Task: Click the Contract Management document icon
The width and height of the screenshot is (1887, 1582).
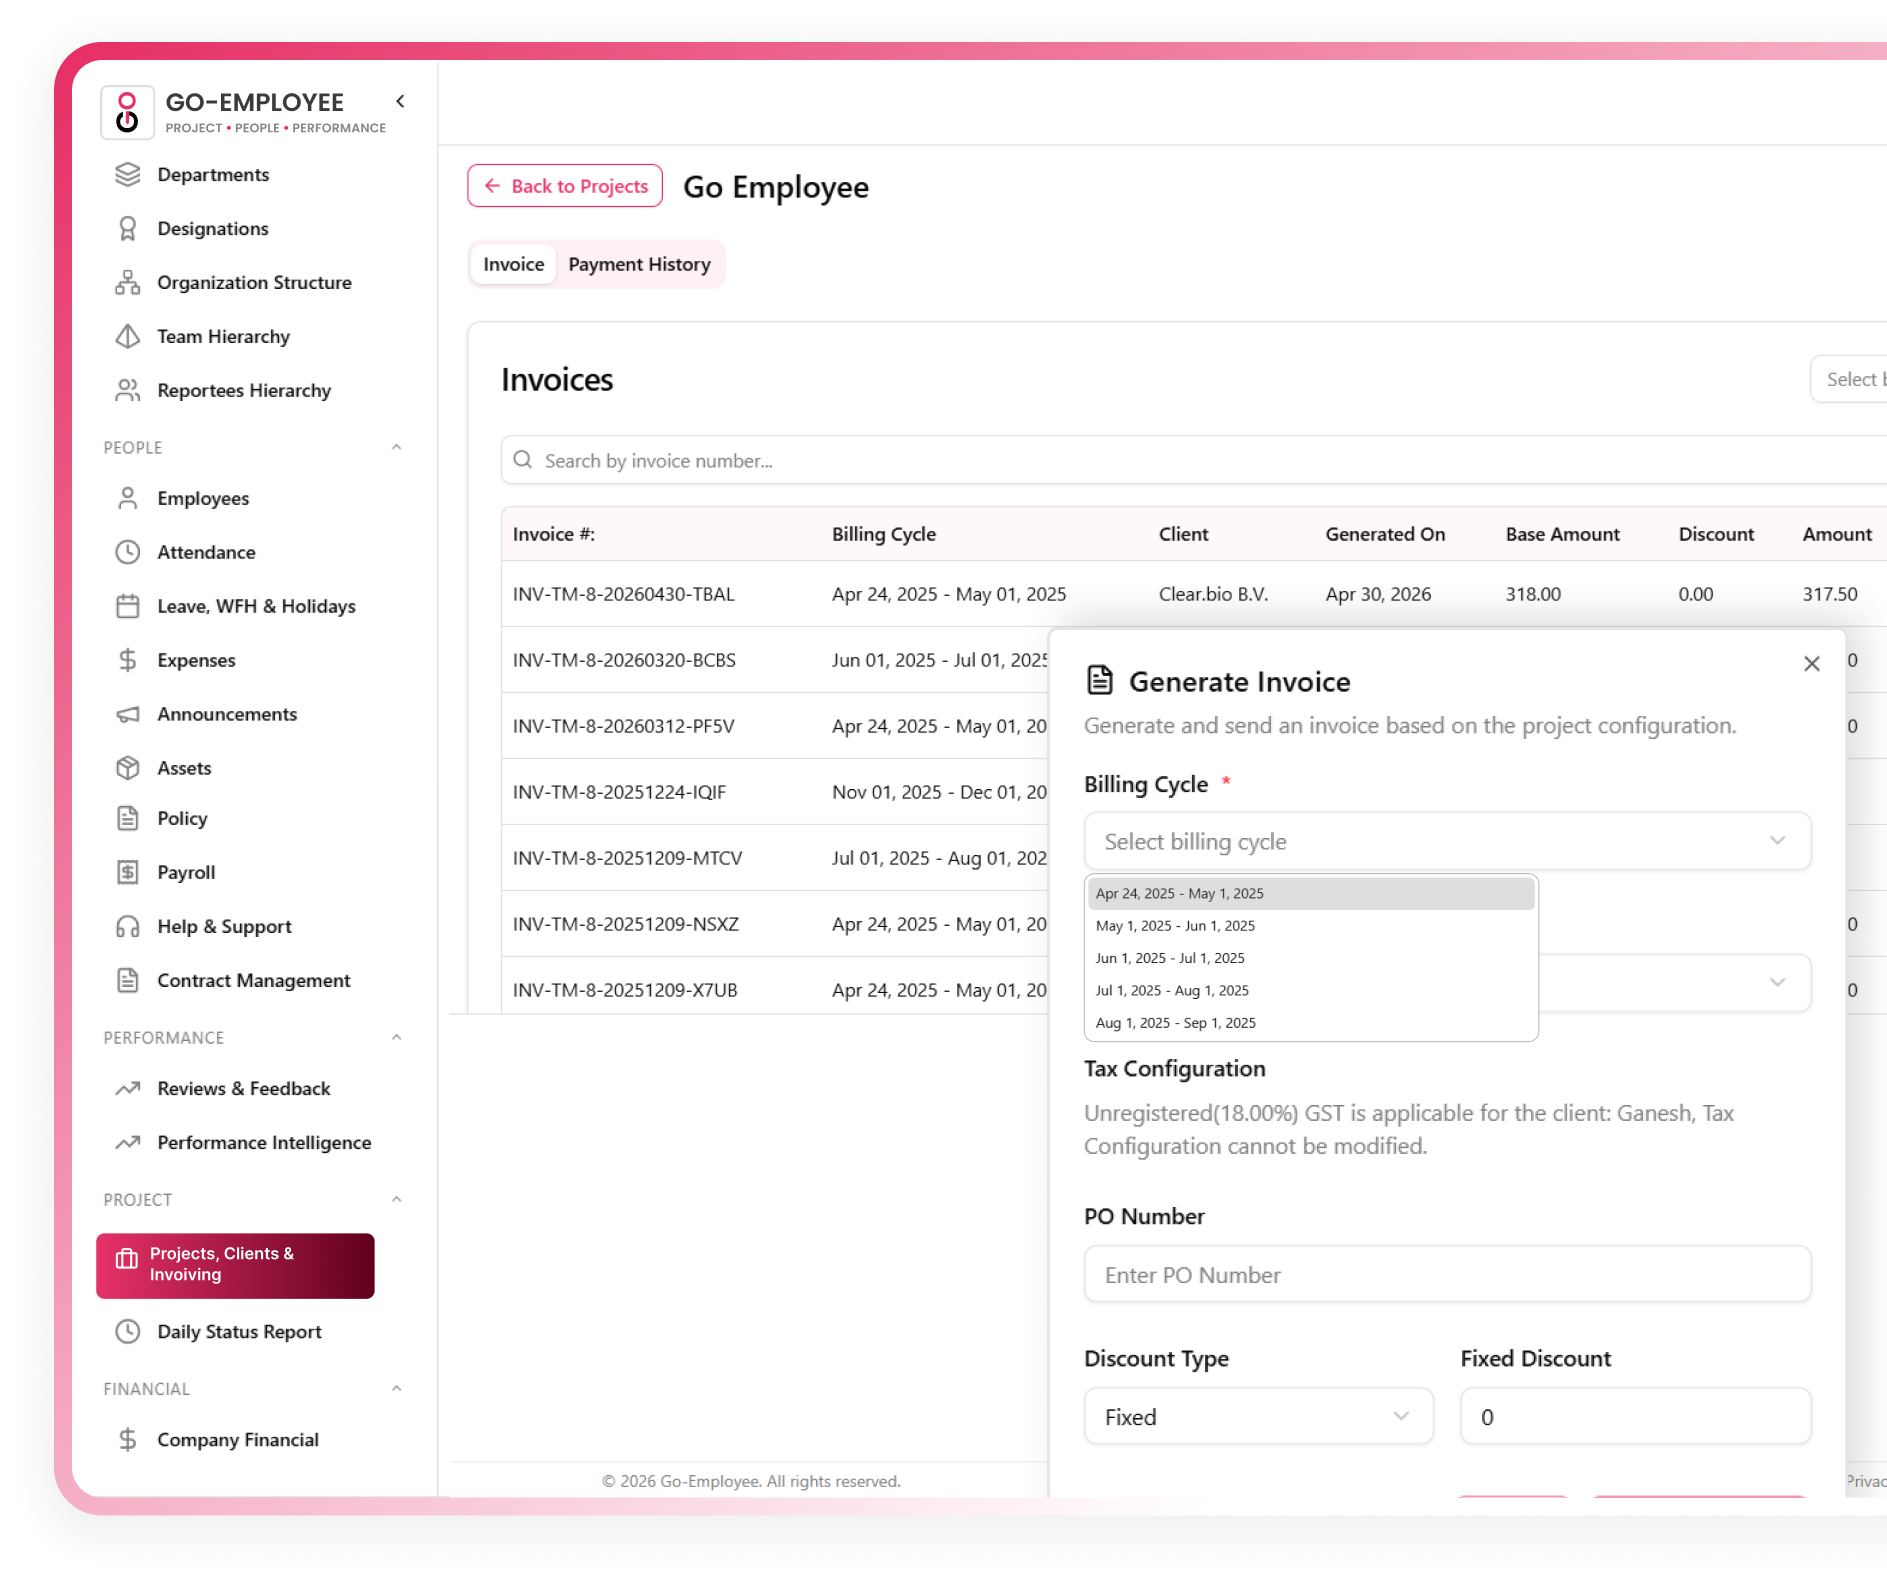Action: coord(127,981)
